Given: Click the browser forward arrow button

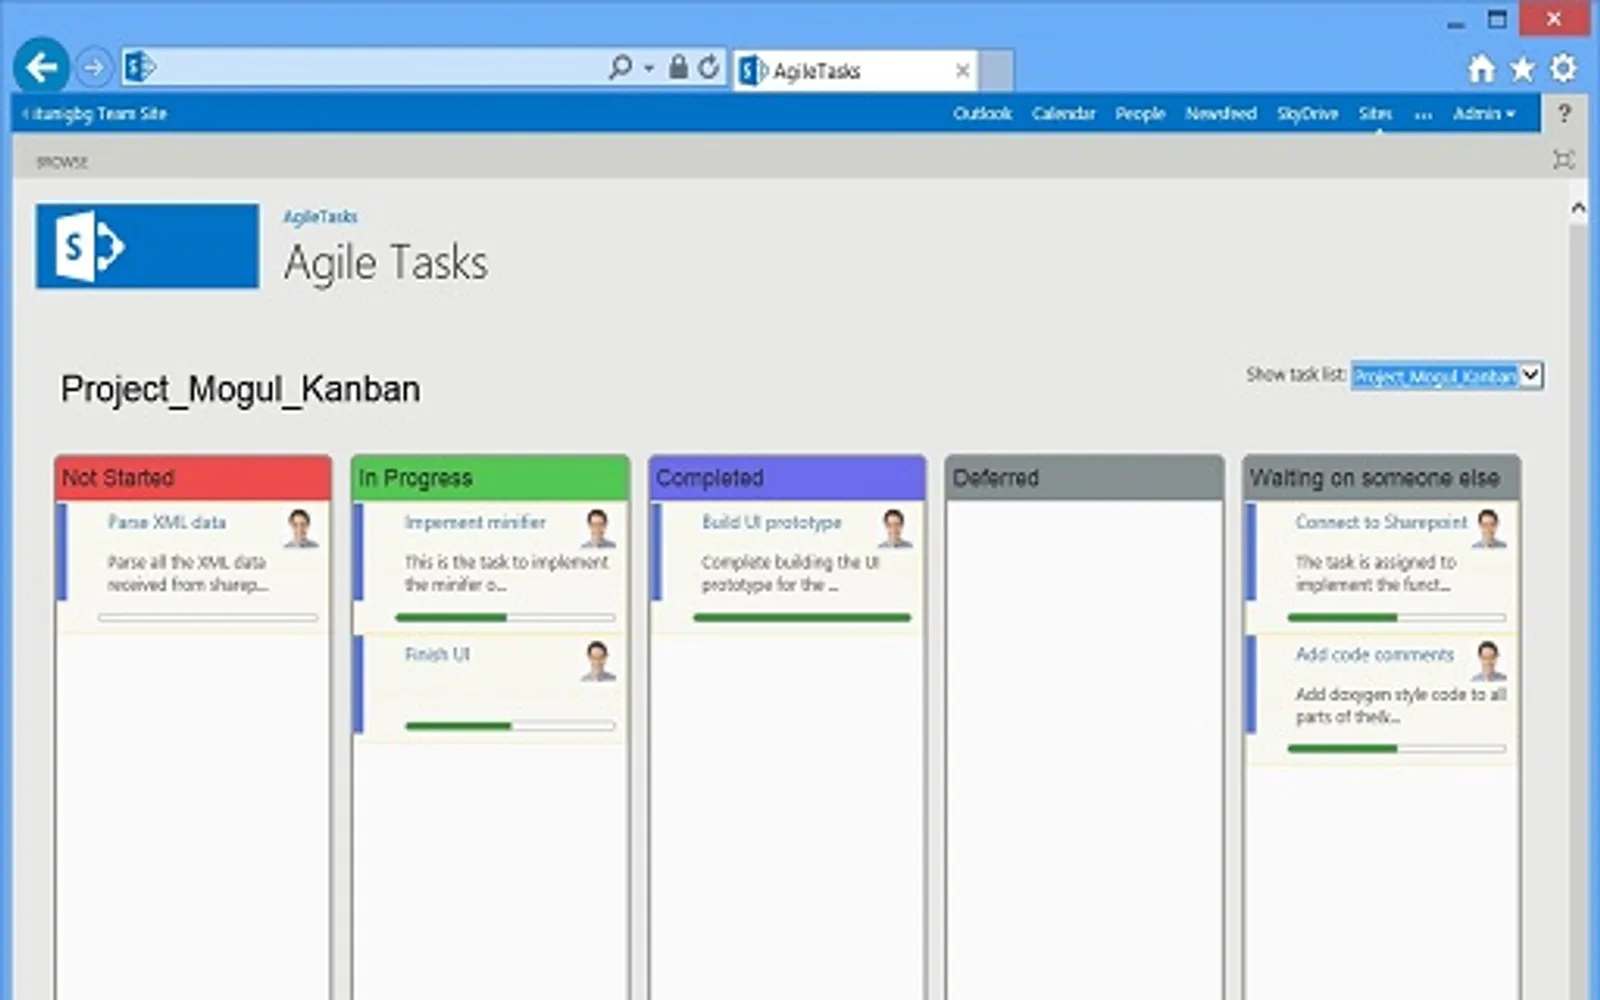Looking at the screenshot, I should pos(94,68).
